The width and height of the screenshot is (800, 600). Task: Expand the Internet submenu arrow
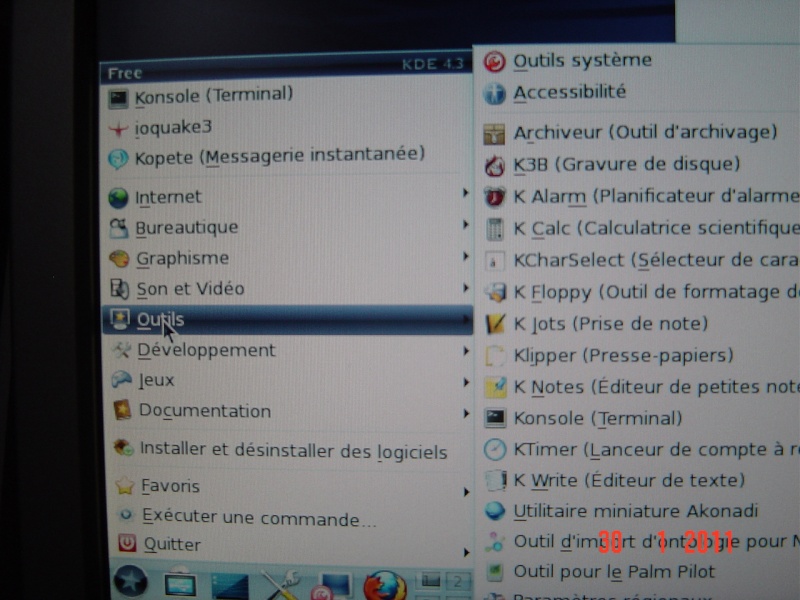point(465,193)
